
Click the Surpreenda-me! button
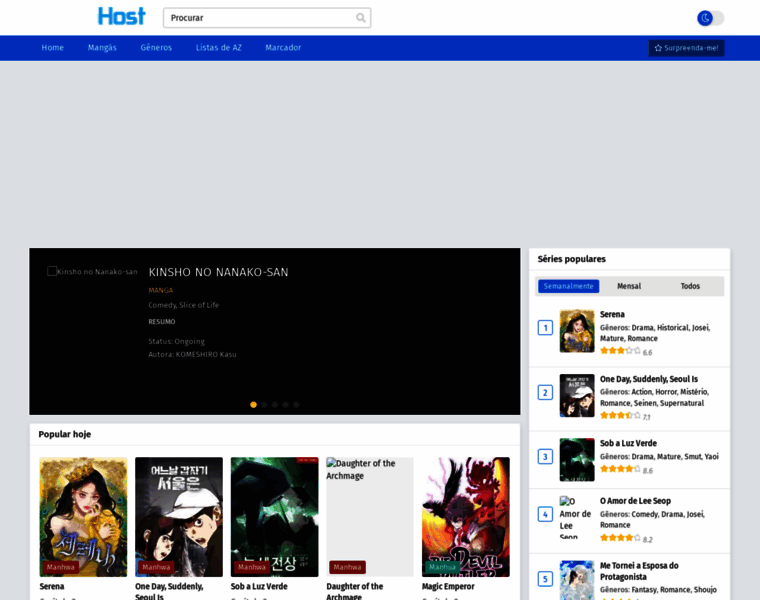[686, 48]
